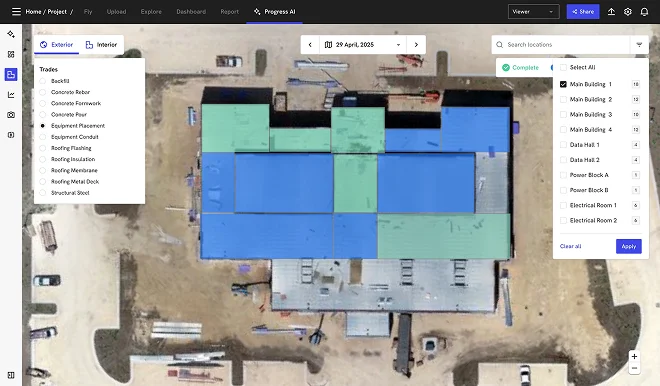Select the Concrete Formwork trade
Viewport: 660px width, 386px height.
click(43, 103)
